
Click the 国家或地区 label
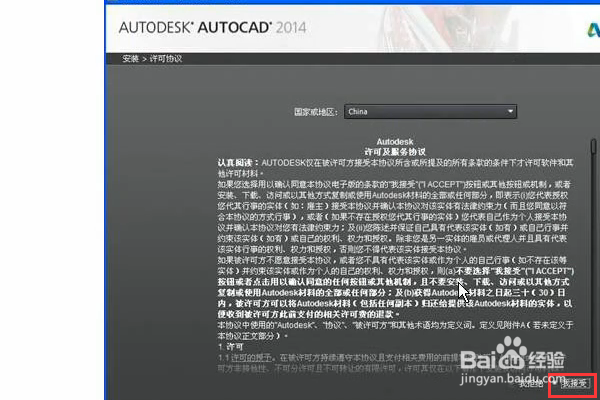pos(316,112)
